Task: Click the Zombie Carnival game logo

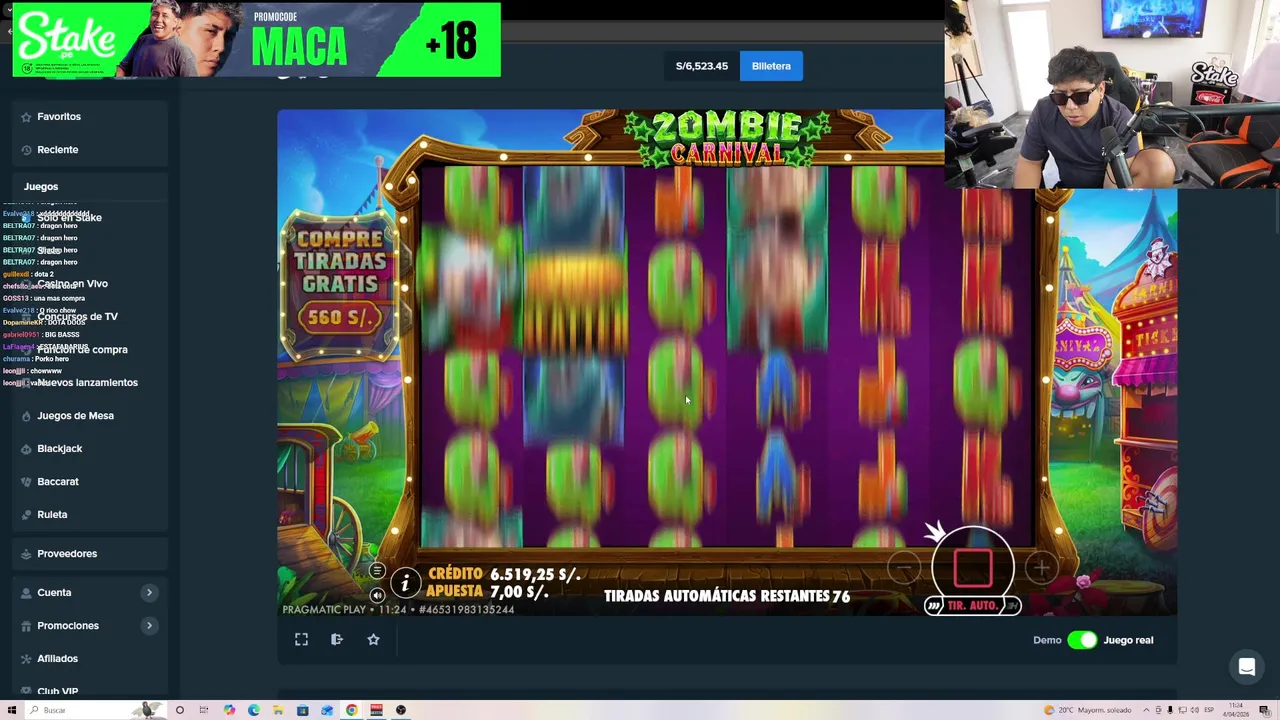Action: click(727, 137)
